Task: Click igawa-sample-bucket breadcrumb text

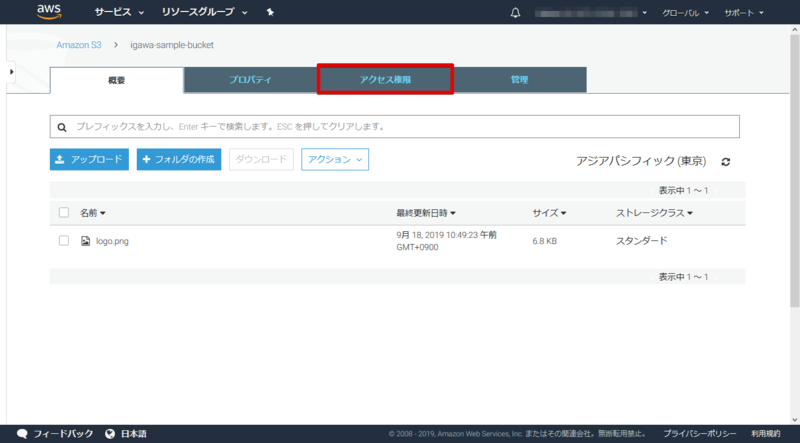Action: 172,45
